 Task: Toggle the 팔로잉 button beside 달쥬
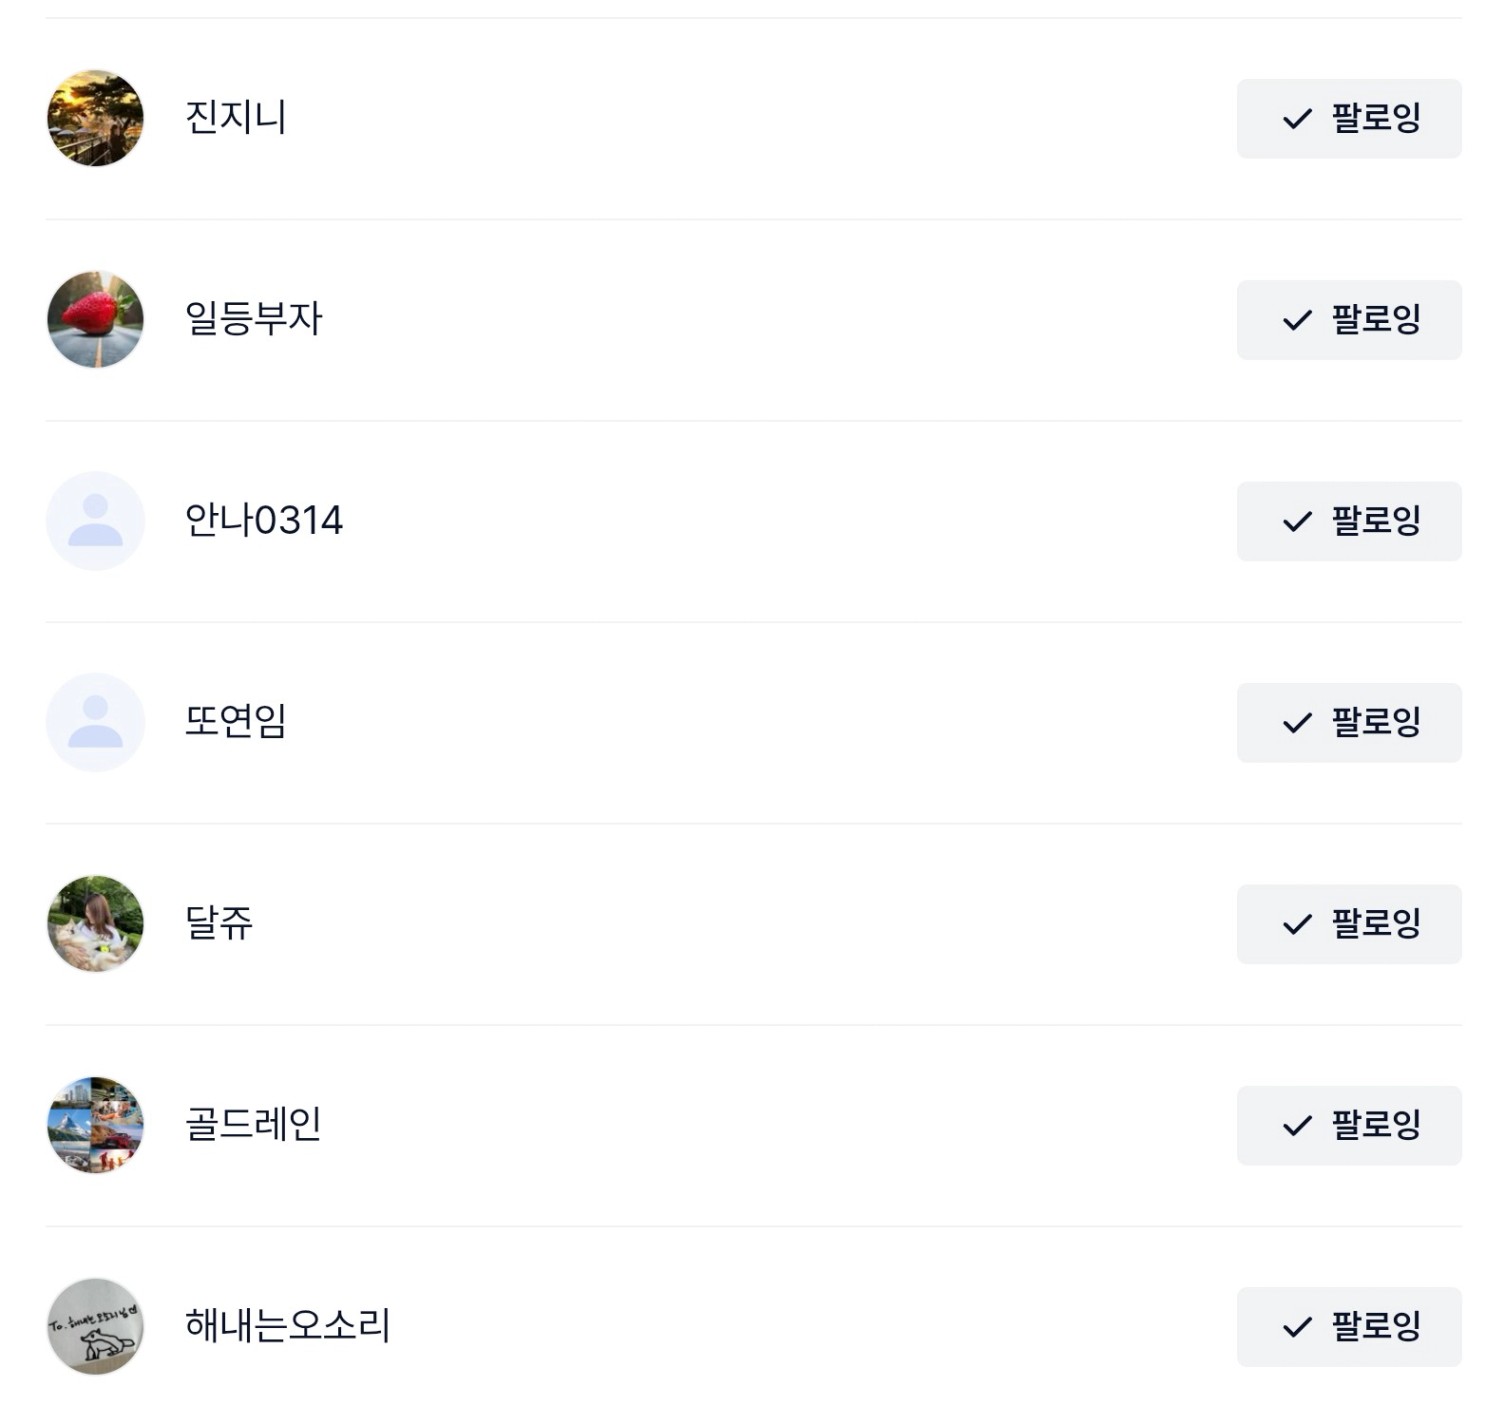[x=1348, y=924]
